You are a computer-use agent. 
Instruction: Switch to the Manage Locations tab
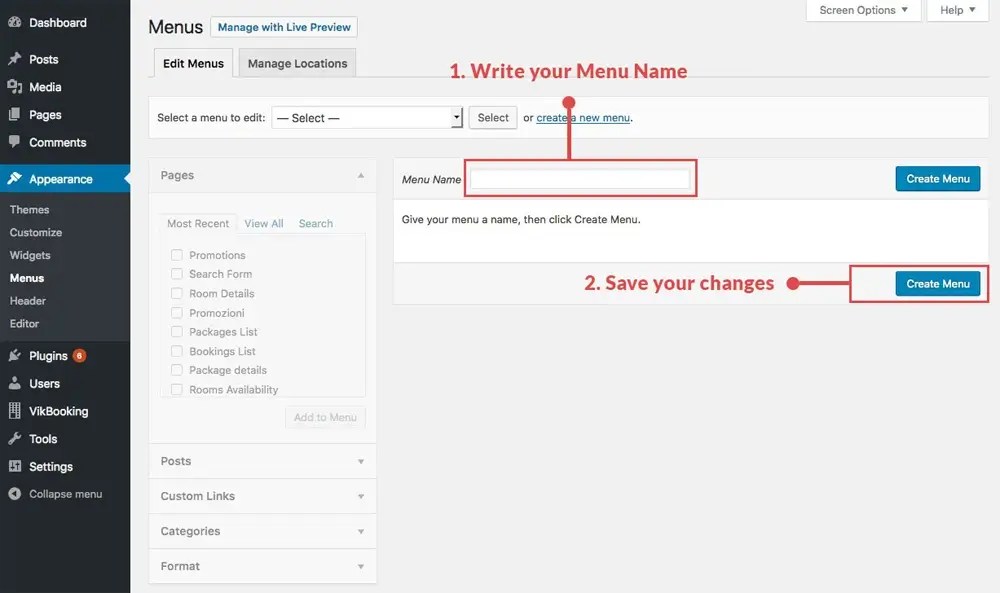click(x=297, y=62)
